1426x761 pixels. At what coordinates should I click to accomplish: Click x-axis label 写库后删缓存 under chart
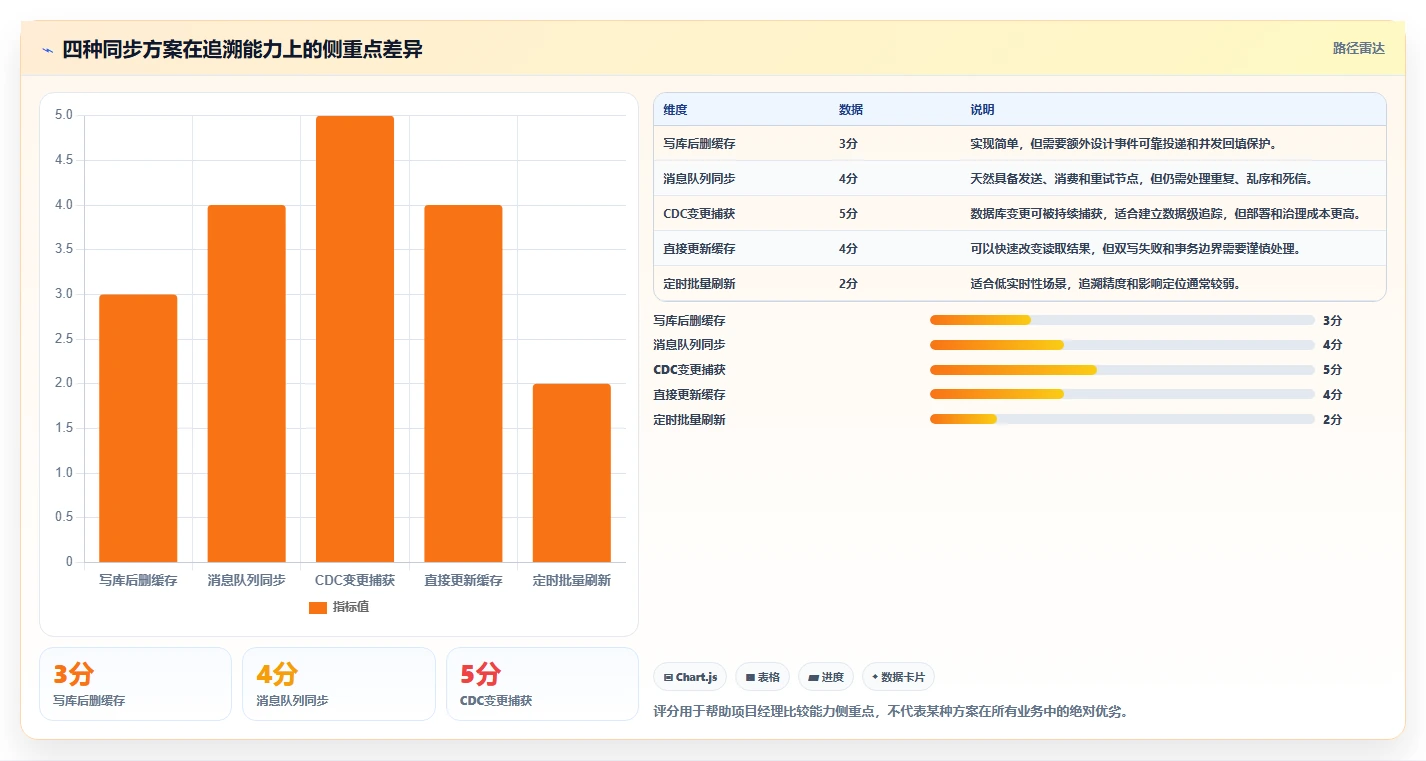tap(138, 580)
